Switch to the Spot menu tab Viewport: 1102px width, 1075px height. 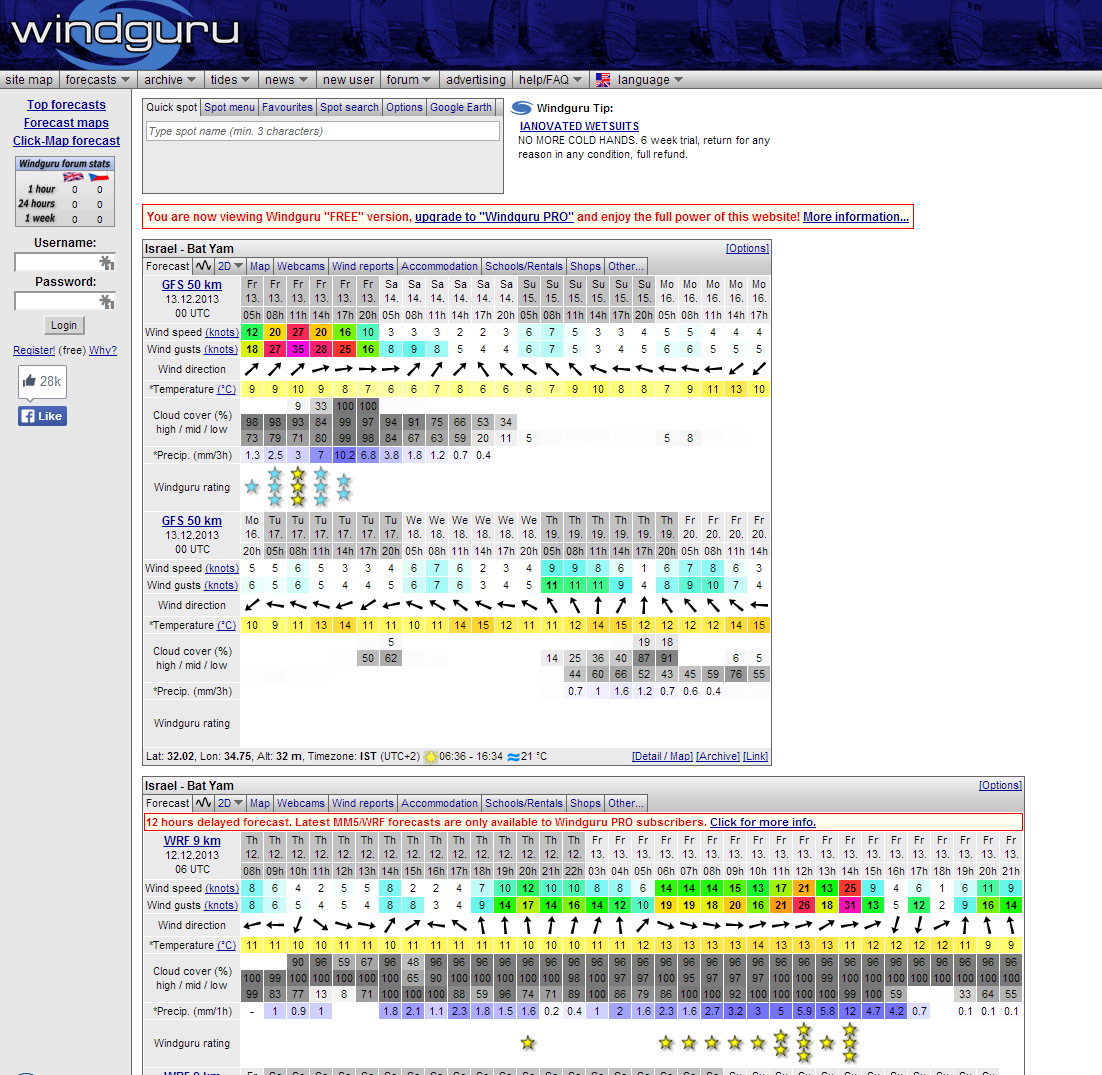[x=229, y=108]
